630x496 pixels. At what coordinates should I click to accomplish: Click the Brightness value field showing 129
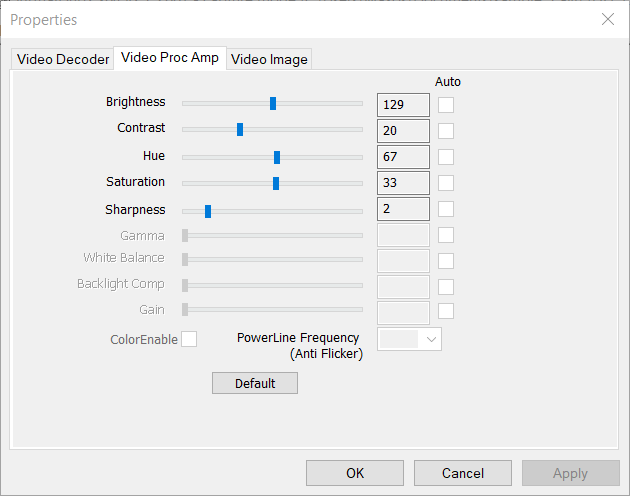403,104
